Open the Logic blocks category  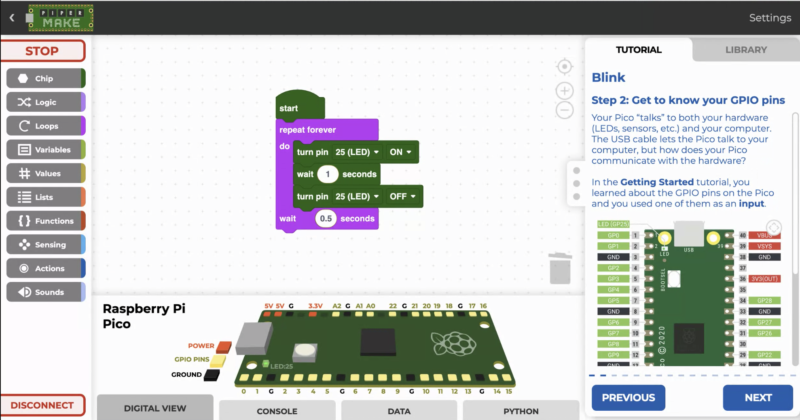[45, 102]
